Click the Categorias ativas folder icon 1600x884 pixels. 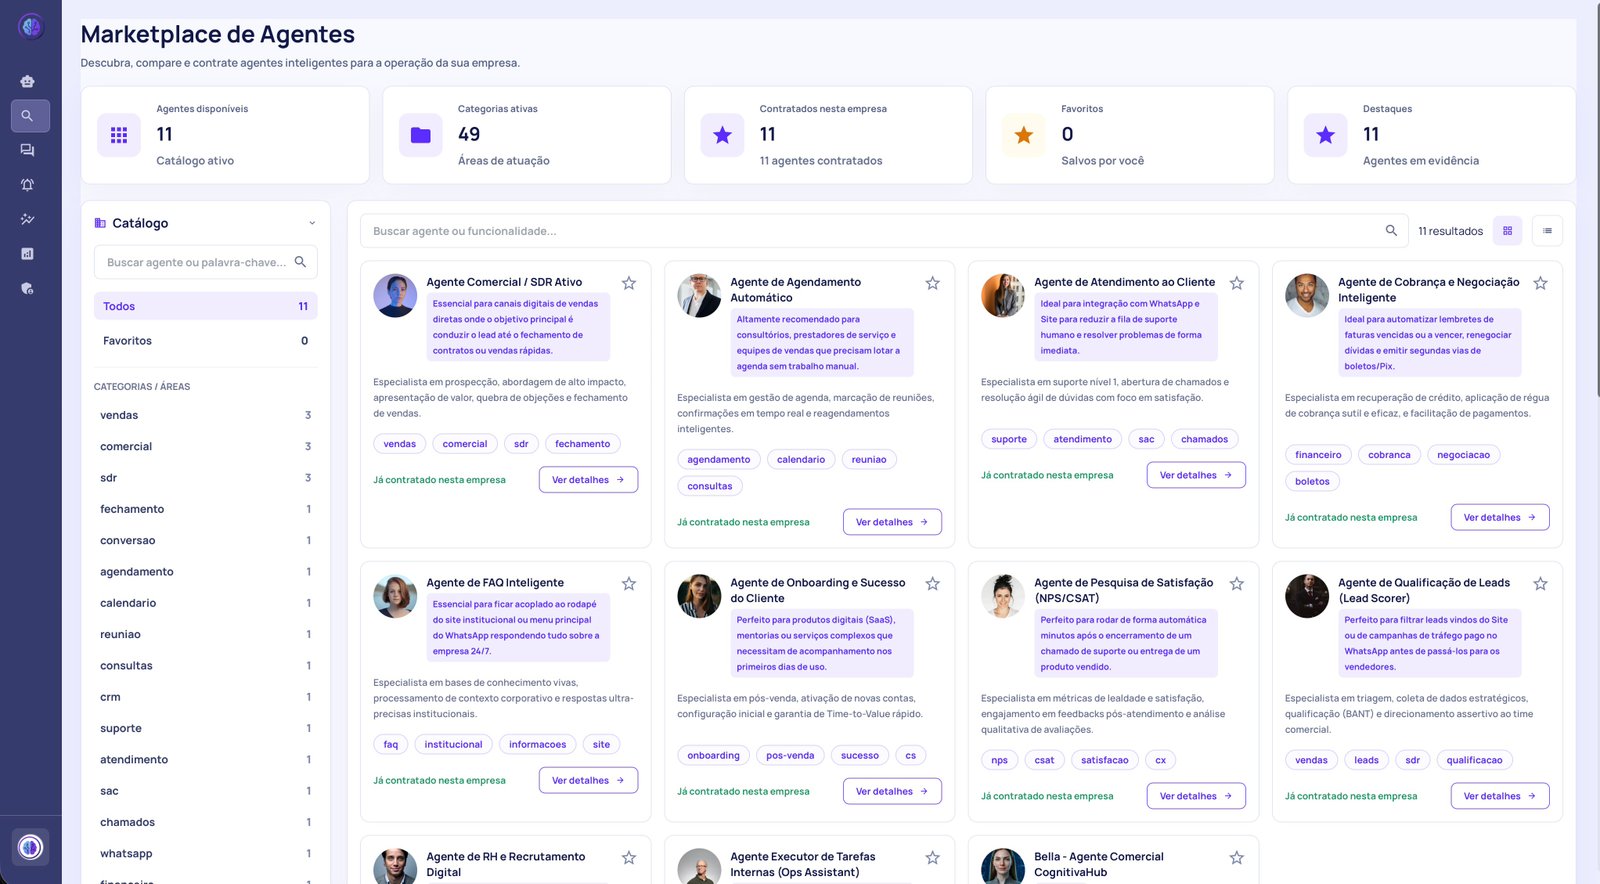[421, 135]
